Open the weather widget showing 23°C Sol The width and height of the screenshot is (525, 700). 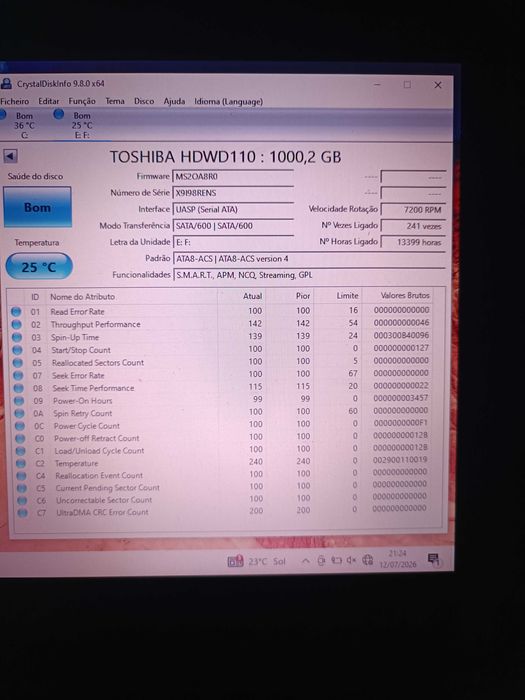pyautogui.click(x=257, y=561)
